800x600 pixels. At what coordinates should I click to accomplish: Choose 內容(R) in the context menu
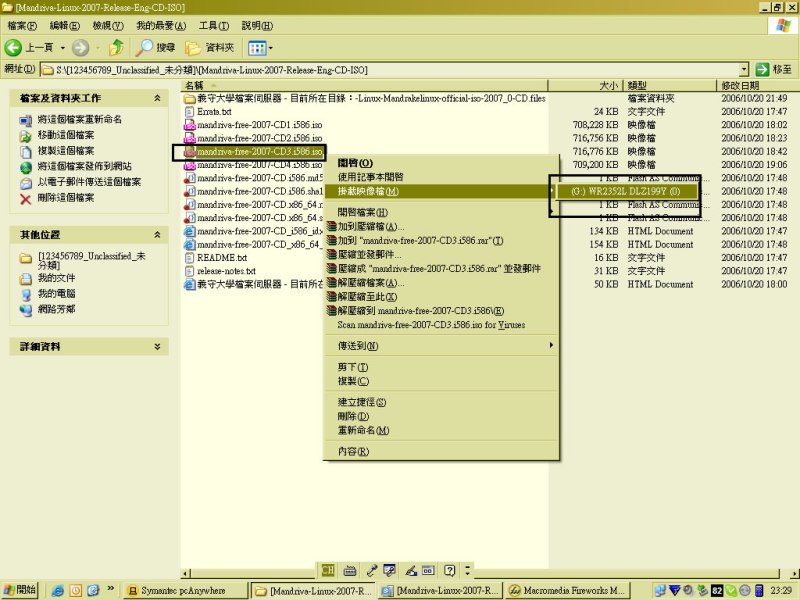point(442,451)
